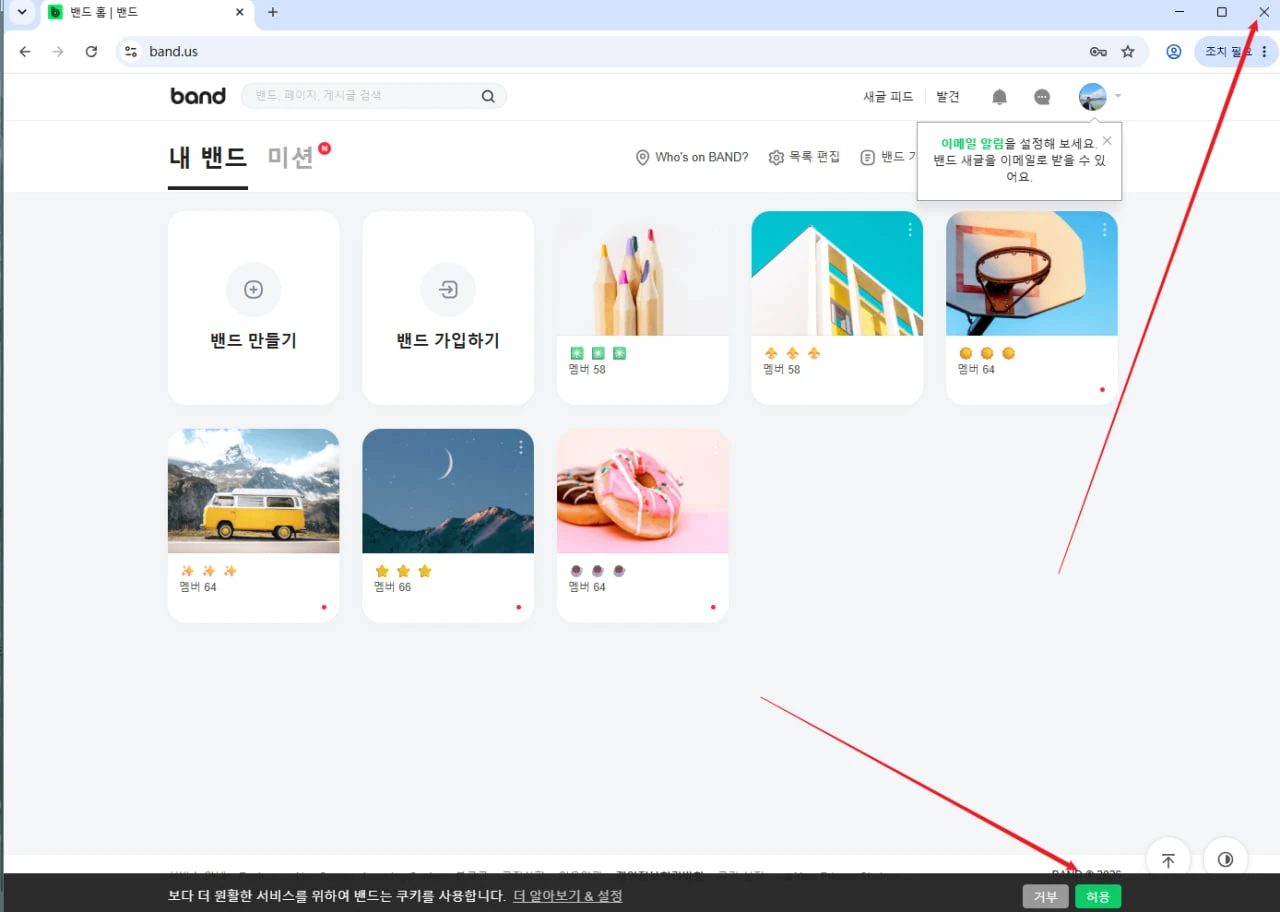Open 더 알아보기 & 설정 link

(568, 896)
